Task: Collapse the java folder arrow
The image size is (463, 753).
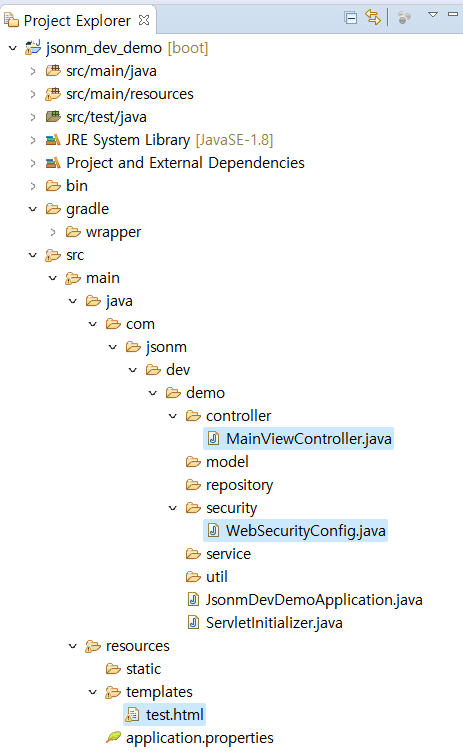Action: coord(73,301)
